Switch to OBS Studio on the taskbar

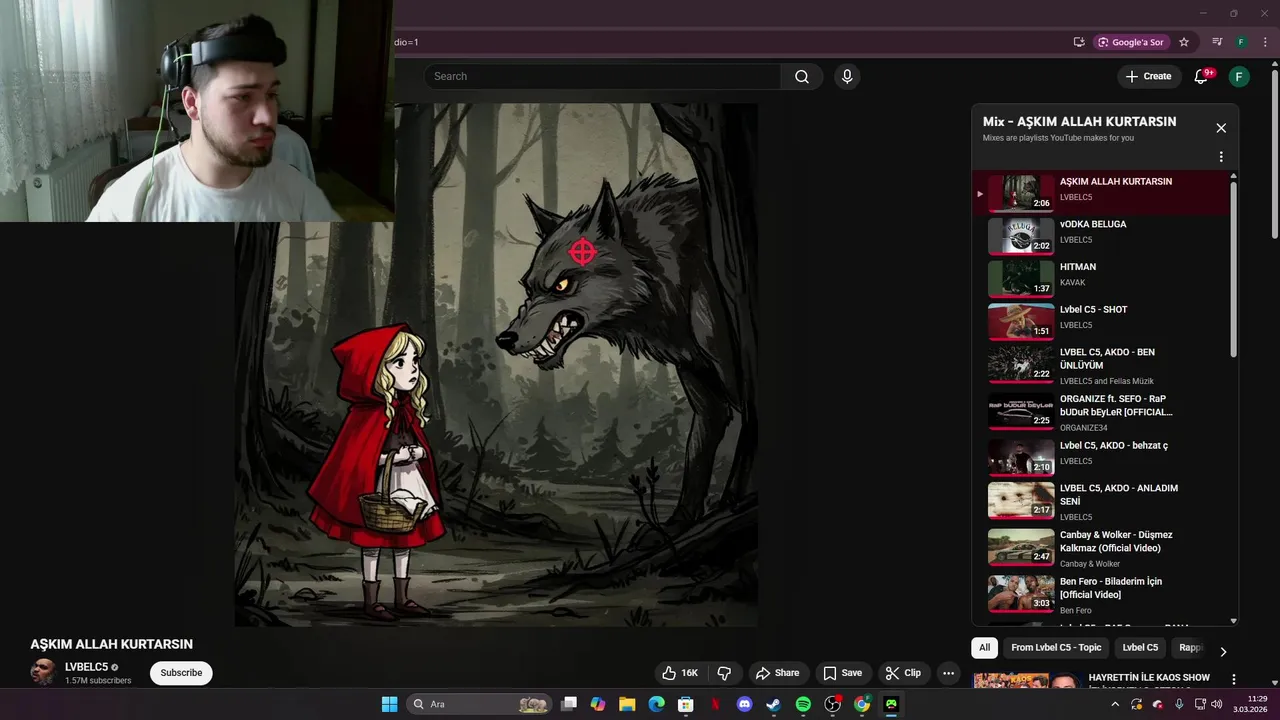[832, 704]
